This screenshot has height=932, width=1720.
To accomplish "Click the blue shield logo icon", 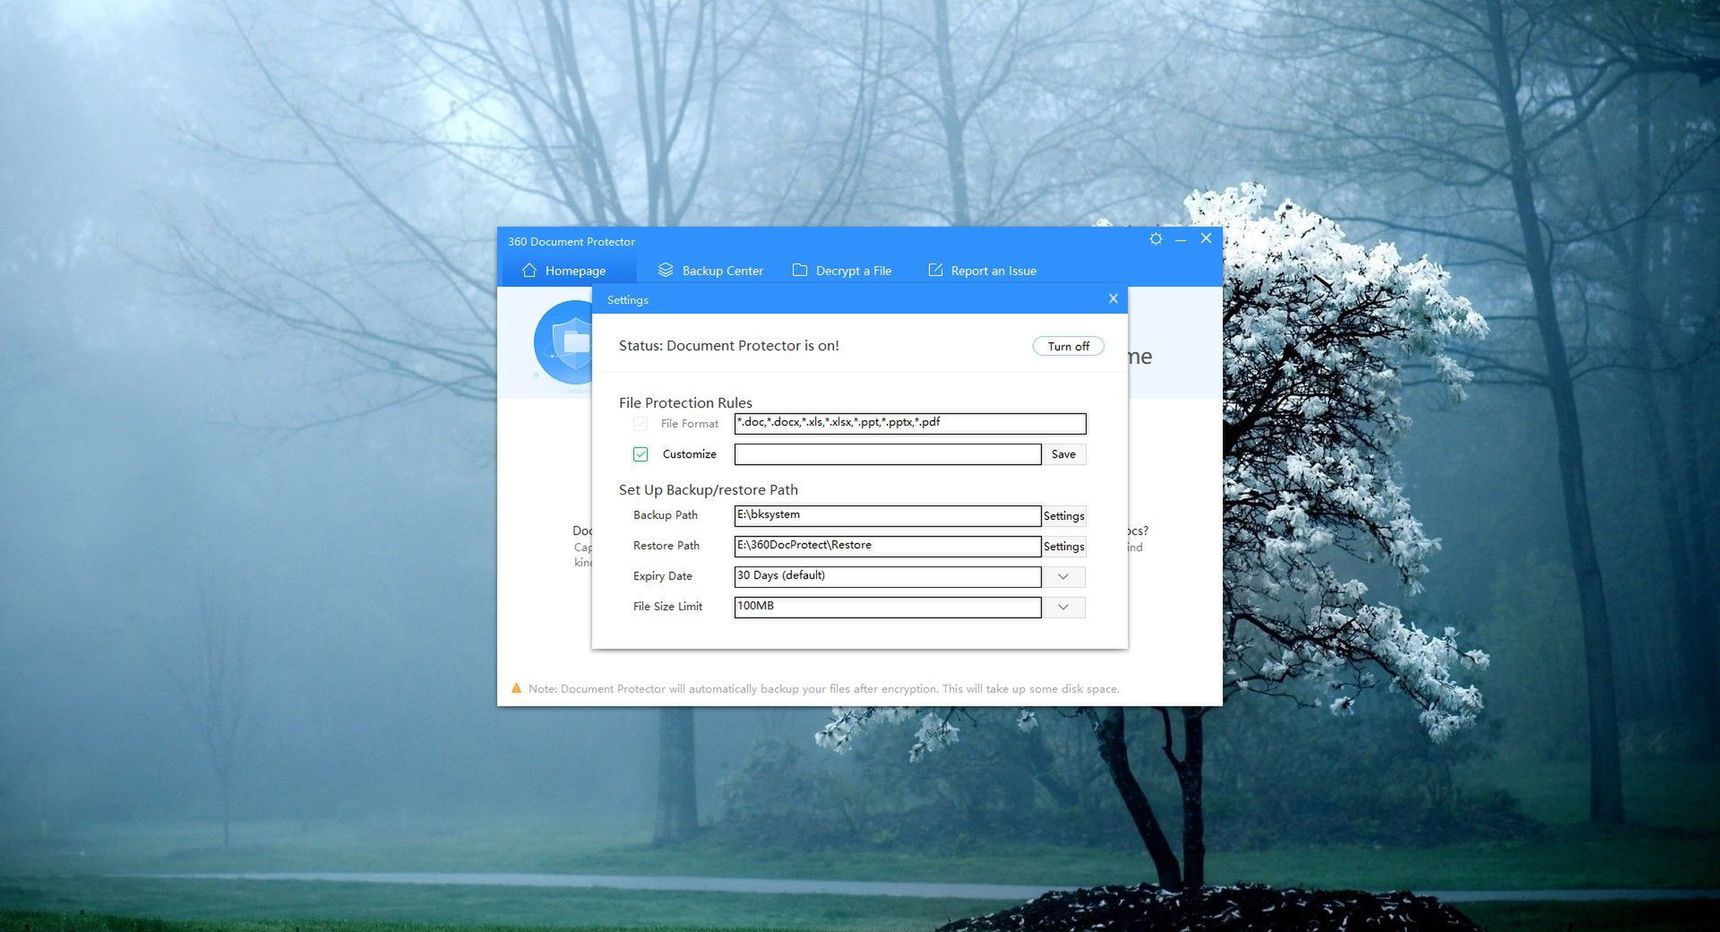I will pyautogui.click(x=564, y=342).
